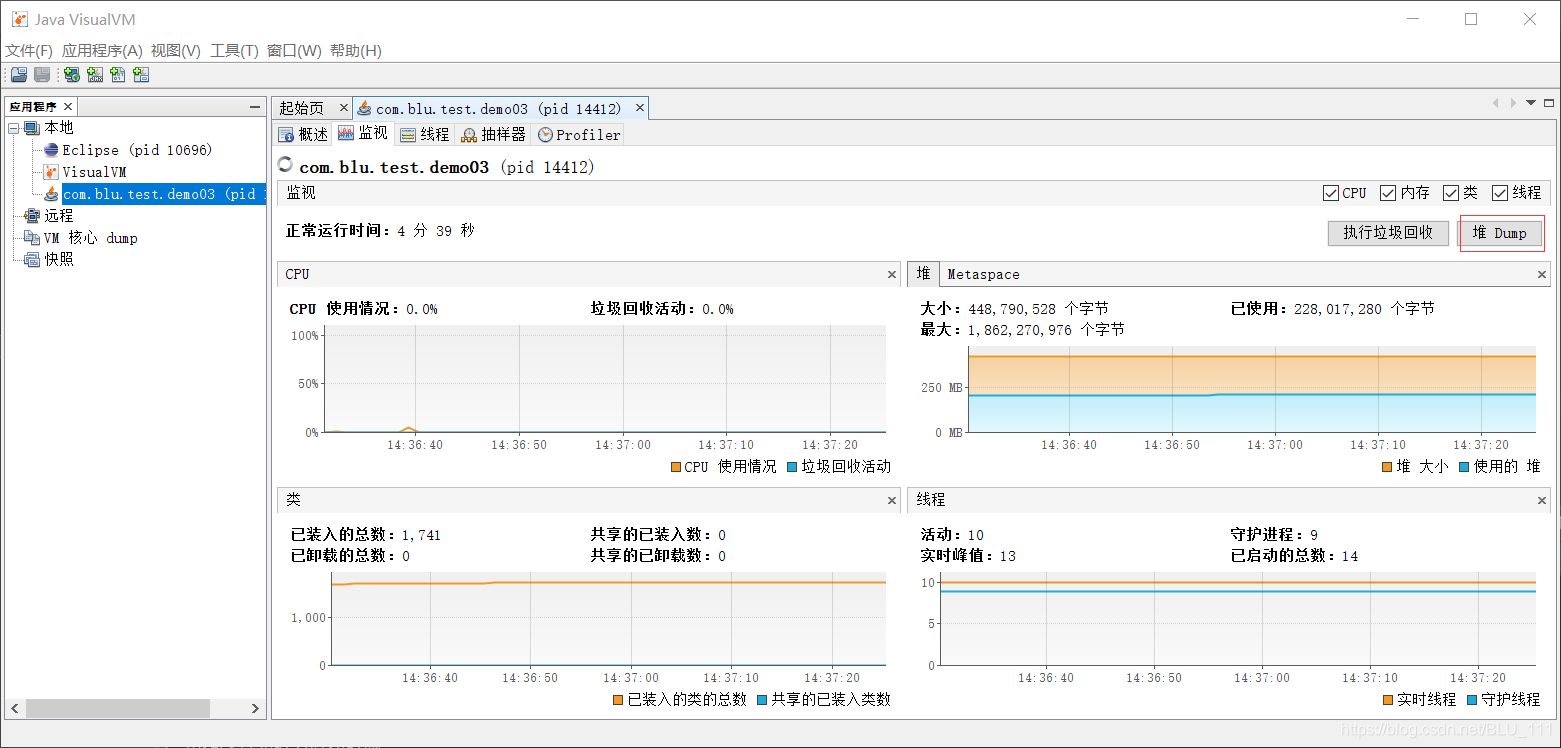Click the 执行垃圾回收 button
Image resolution: width=1561 pixels, height=748 pixels.
point(1388,233)
